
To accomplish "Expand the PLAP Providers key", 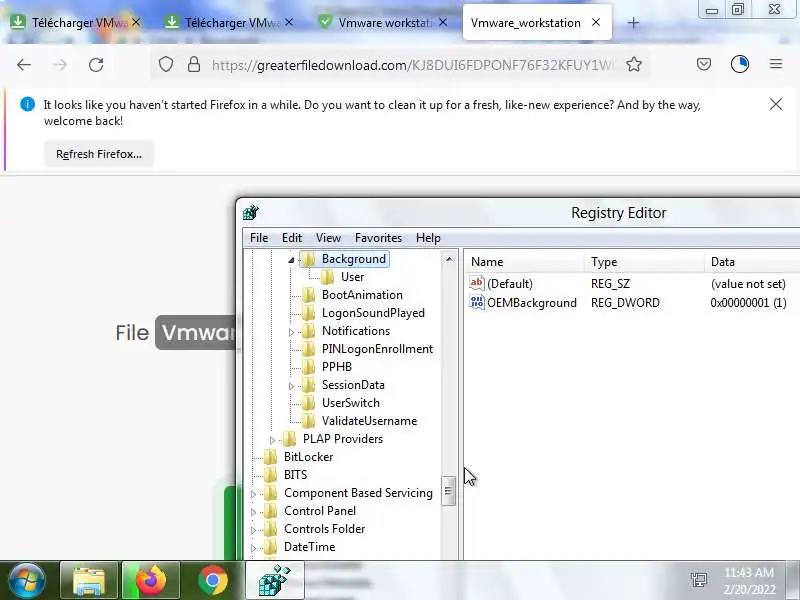I will [272, 439].
